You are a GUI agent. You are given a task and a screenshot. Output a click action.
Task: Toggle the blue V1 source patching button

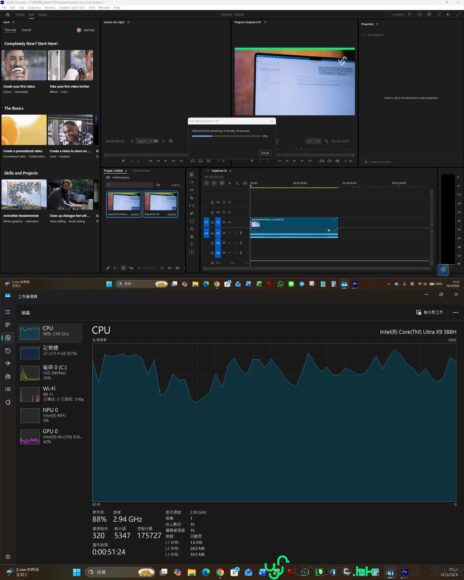click(x=206, y=222)
